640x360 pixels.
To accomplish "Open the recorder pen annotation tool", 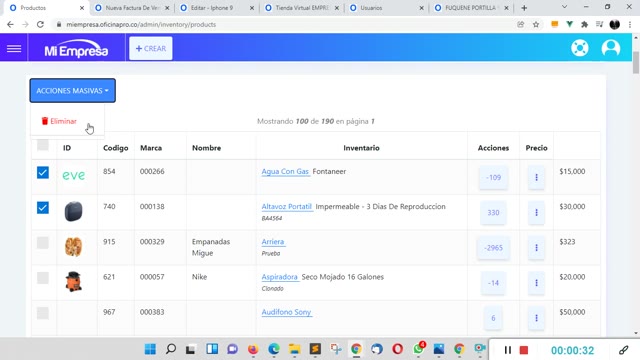I will coord(623,350).
